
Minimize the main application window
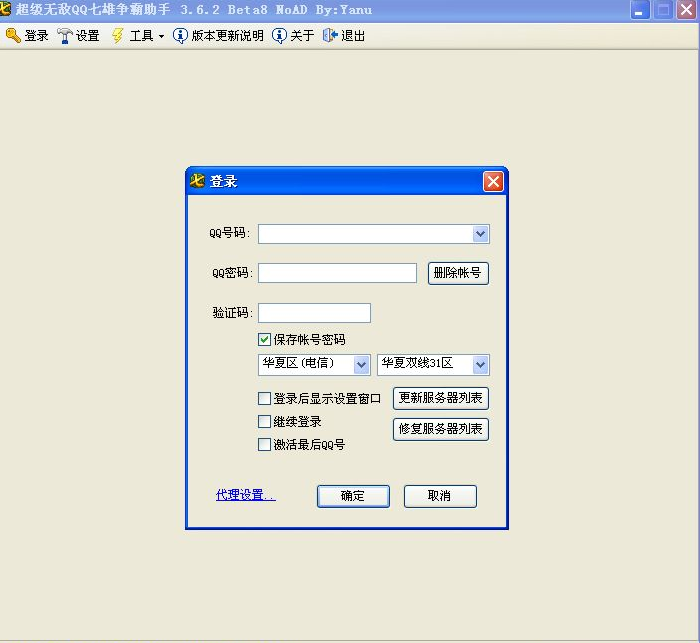coord(640,10)
